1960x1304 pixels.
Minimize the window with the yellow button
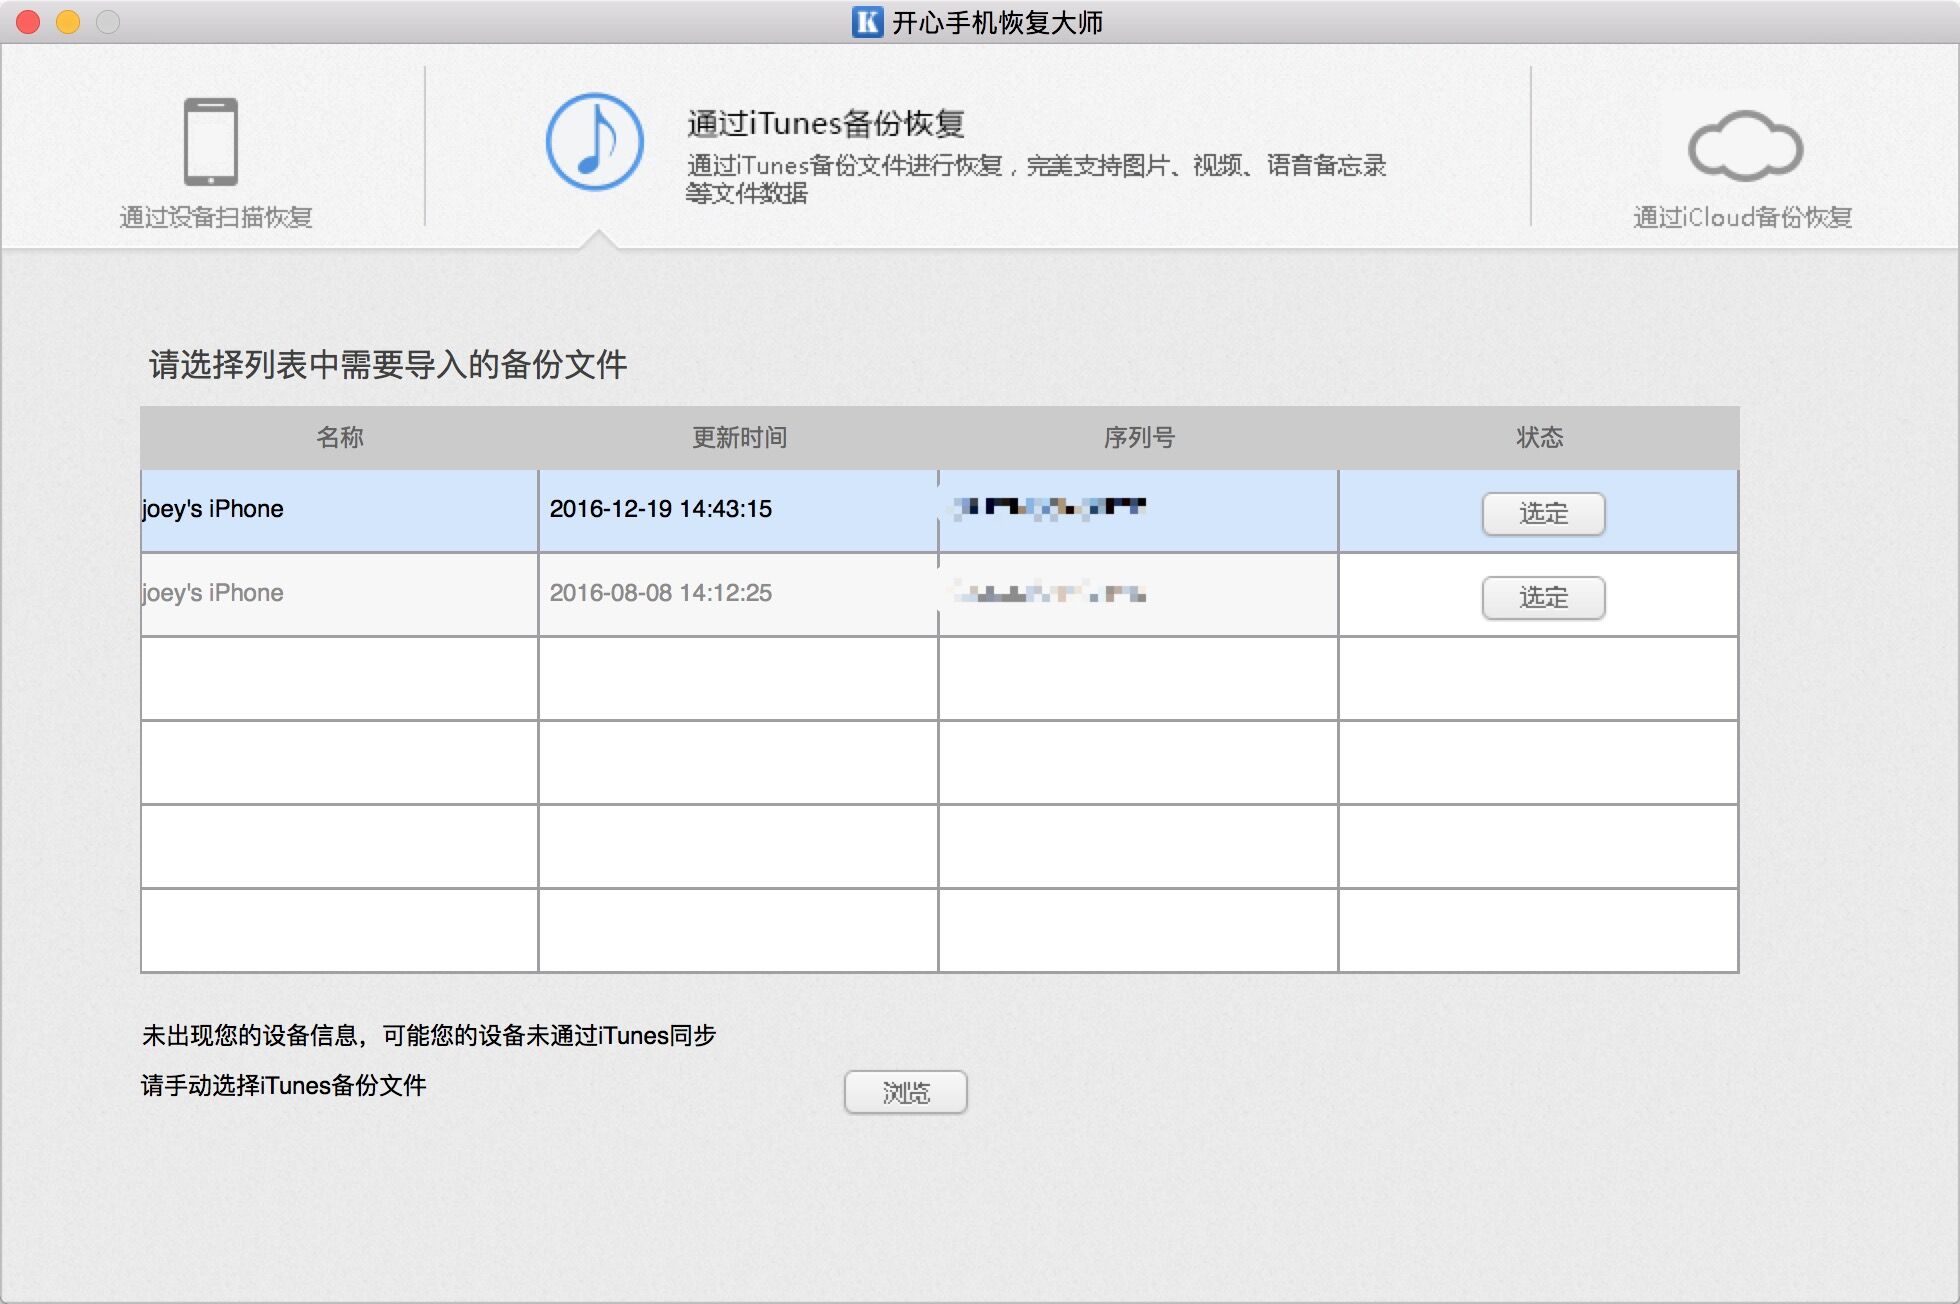(x=68, y=22)
